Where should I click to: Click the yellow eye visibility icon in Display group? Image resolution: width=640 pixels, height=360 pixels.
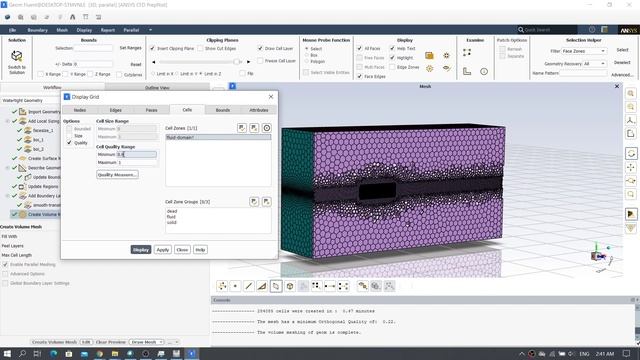click(447, 68)
